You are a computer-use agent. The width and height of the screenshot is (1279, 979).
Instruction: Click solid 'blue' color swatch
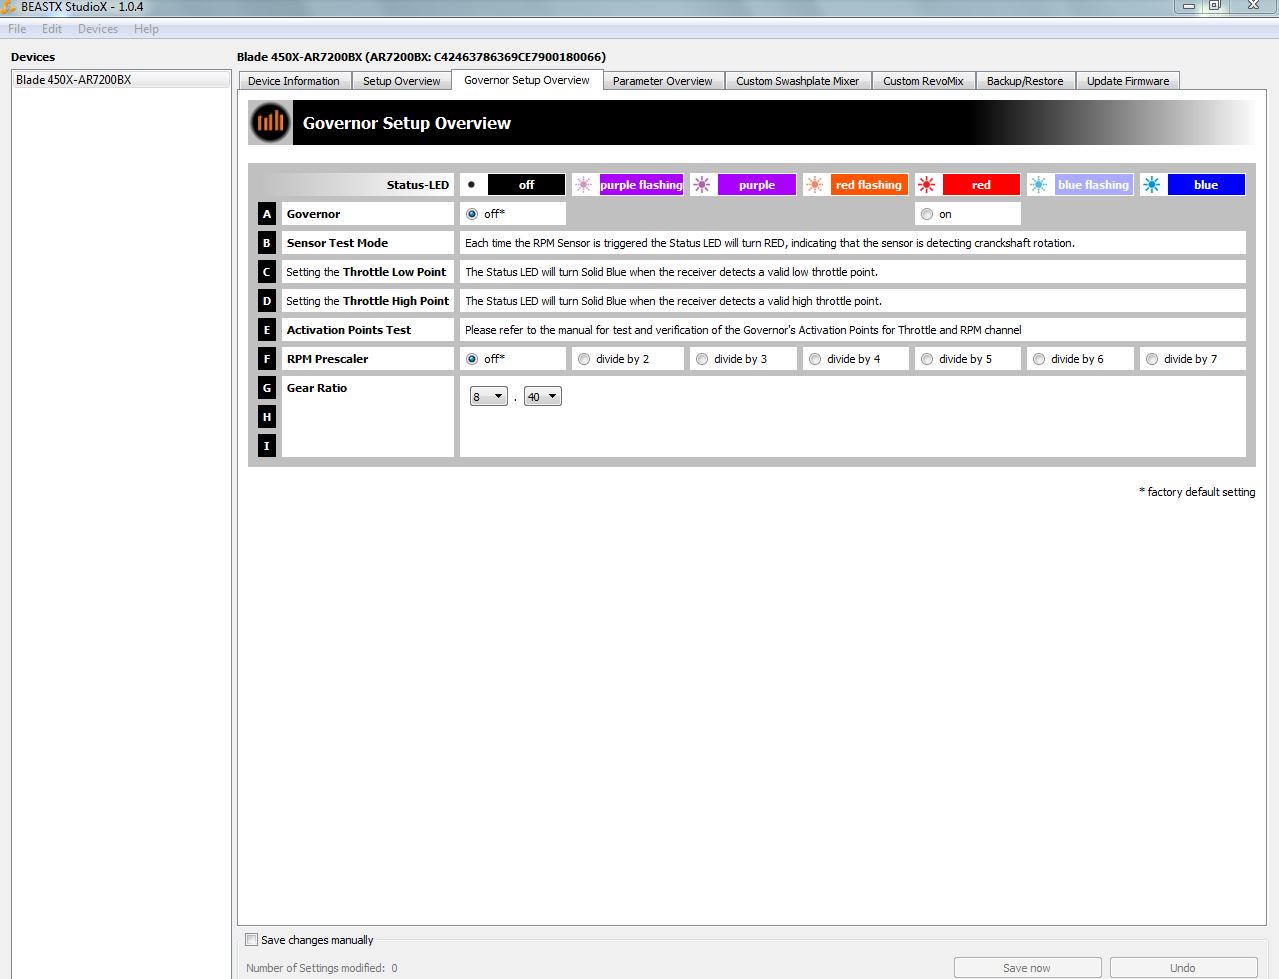1206,185
